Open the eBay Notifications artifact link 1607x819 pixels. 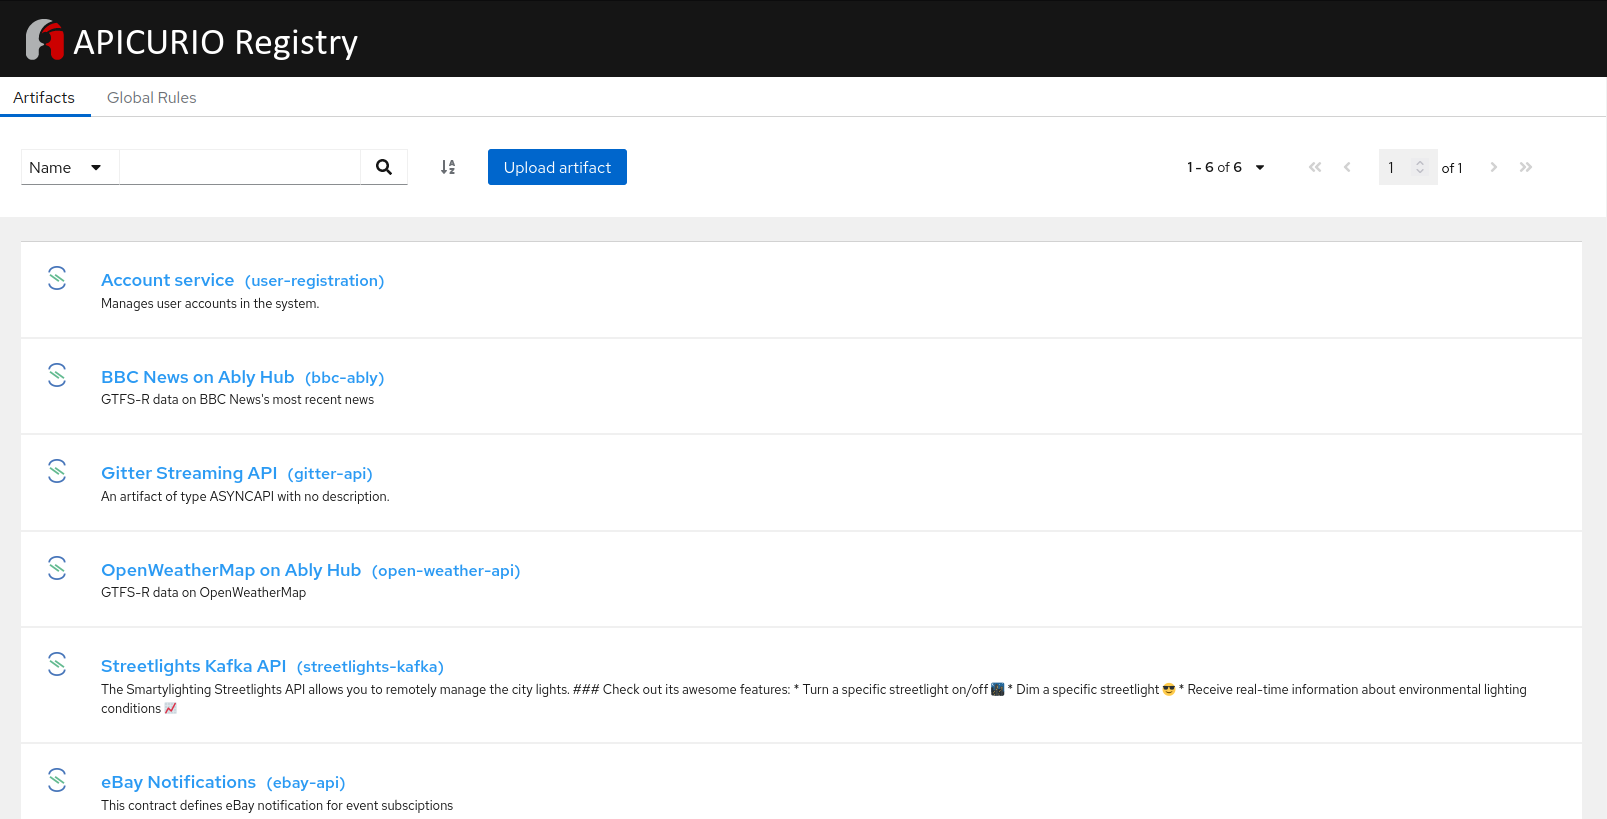178,782
